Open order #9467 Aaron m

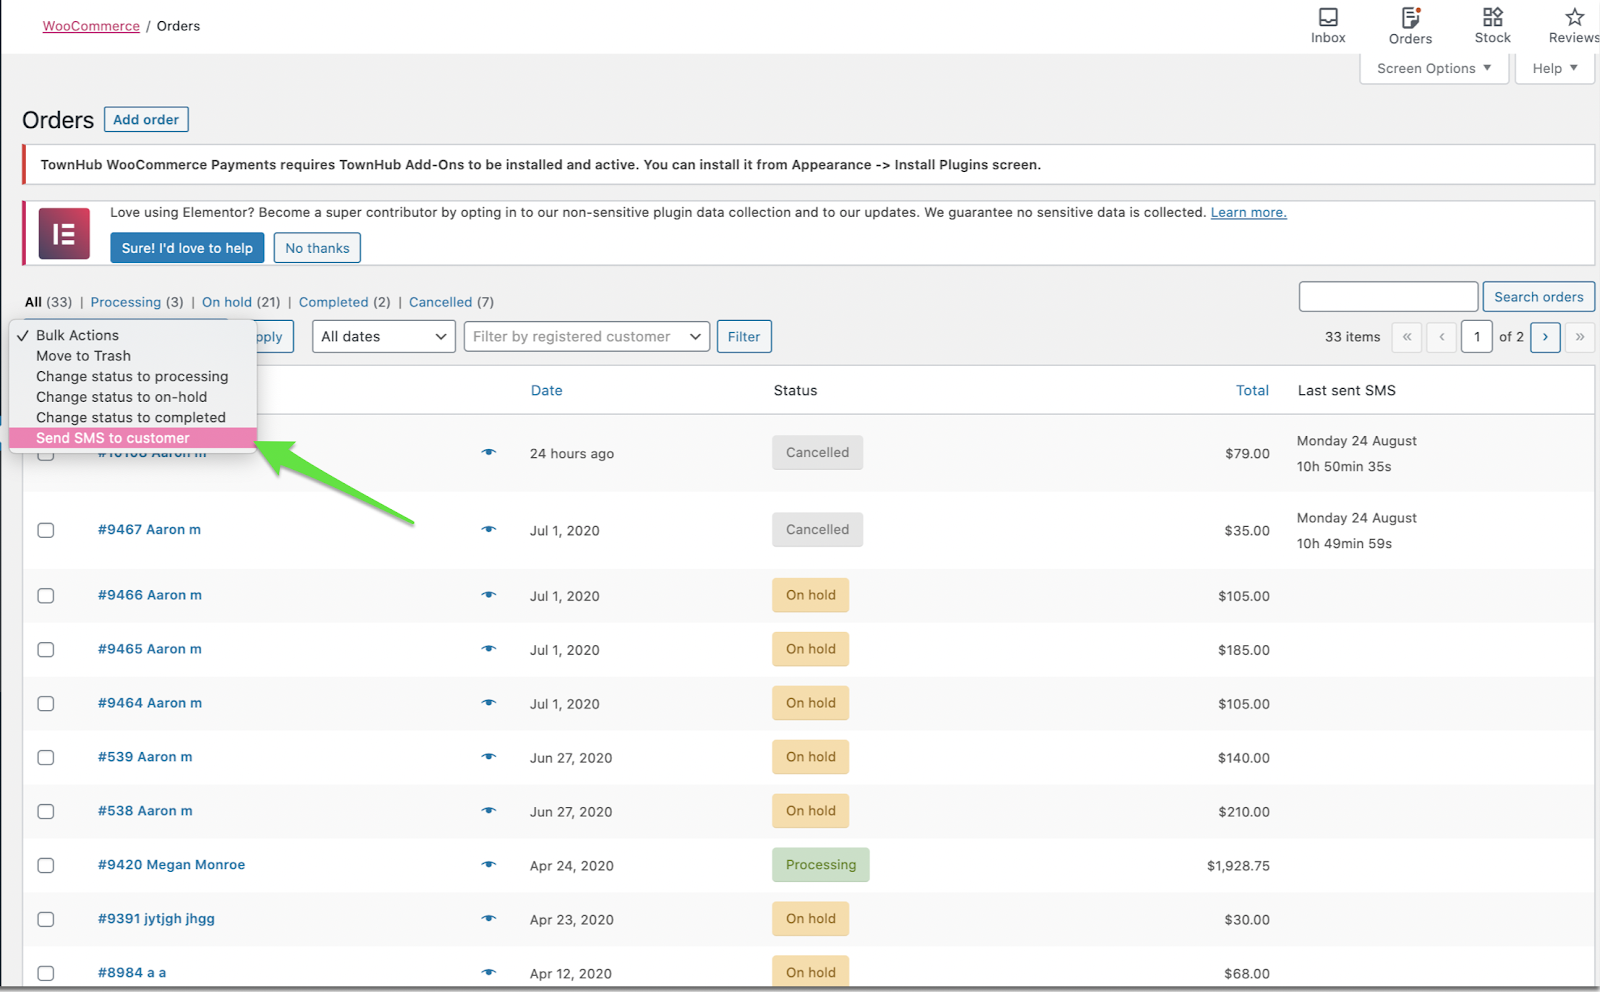(x=149, y=530)
